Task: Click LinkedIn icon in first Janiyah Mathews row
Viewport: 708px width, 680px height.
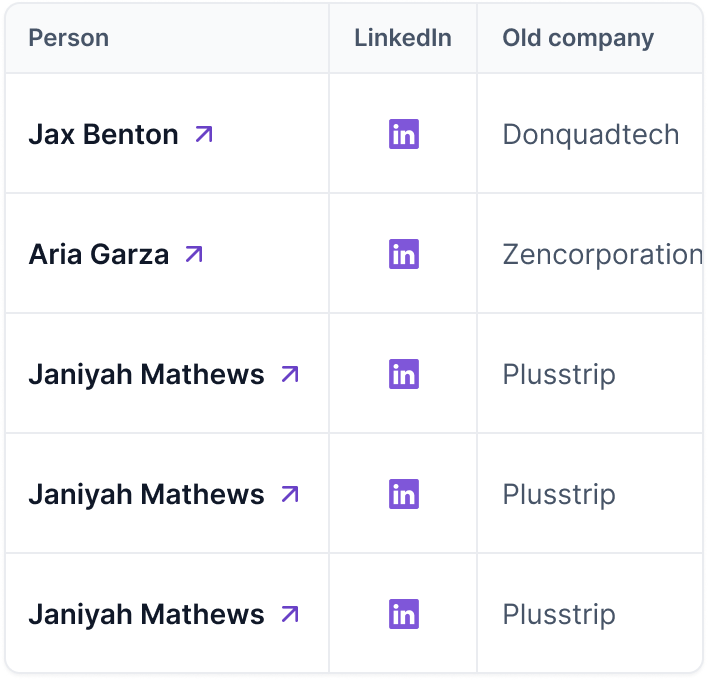Action: coord(404,374)
